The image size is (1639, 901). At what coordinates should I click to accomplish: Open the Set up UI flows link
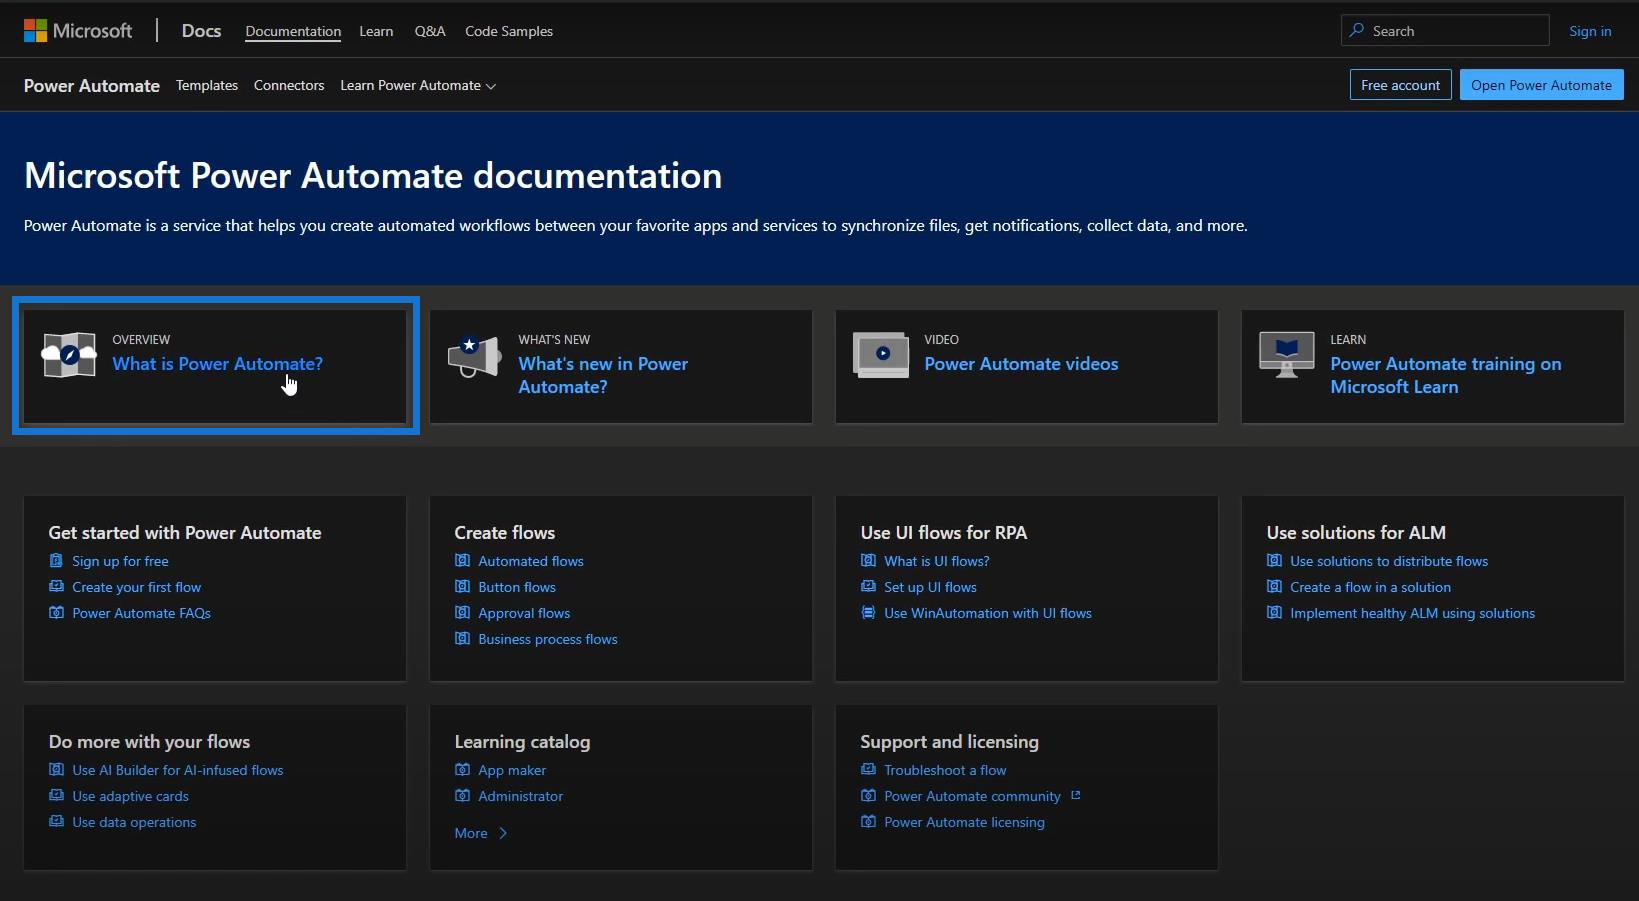click(x=930, y=587)
